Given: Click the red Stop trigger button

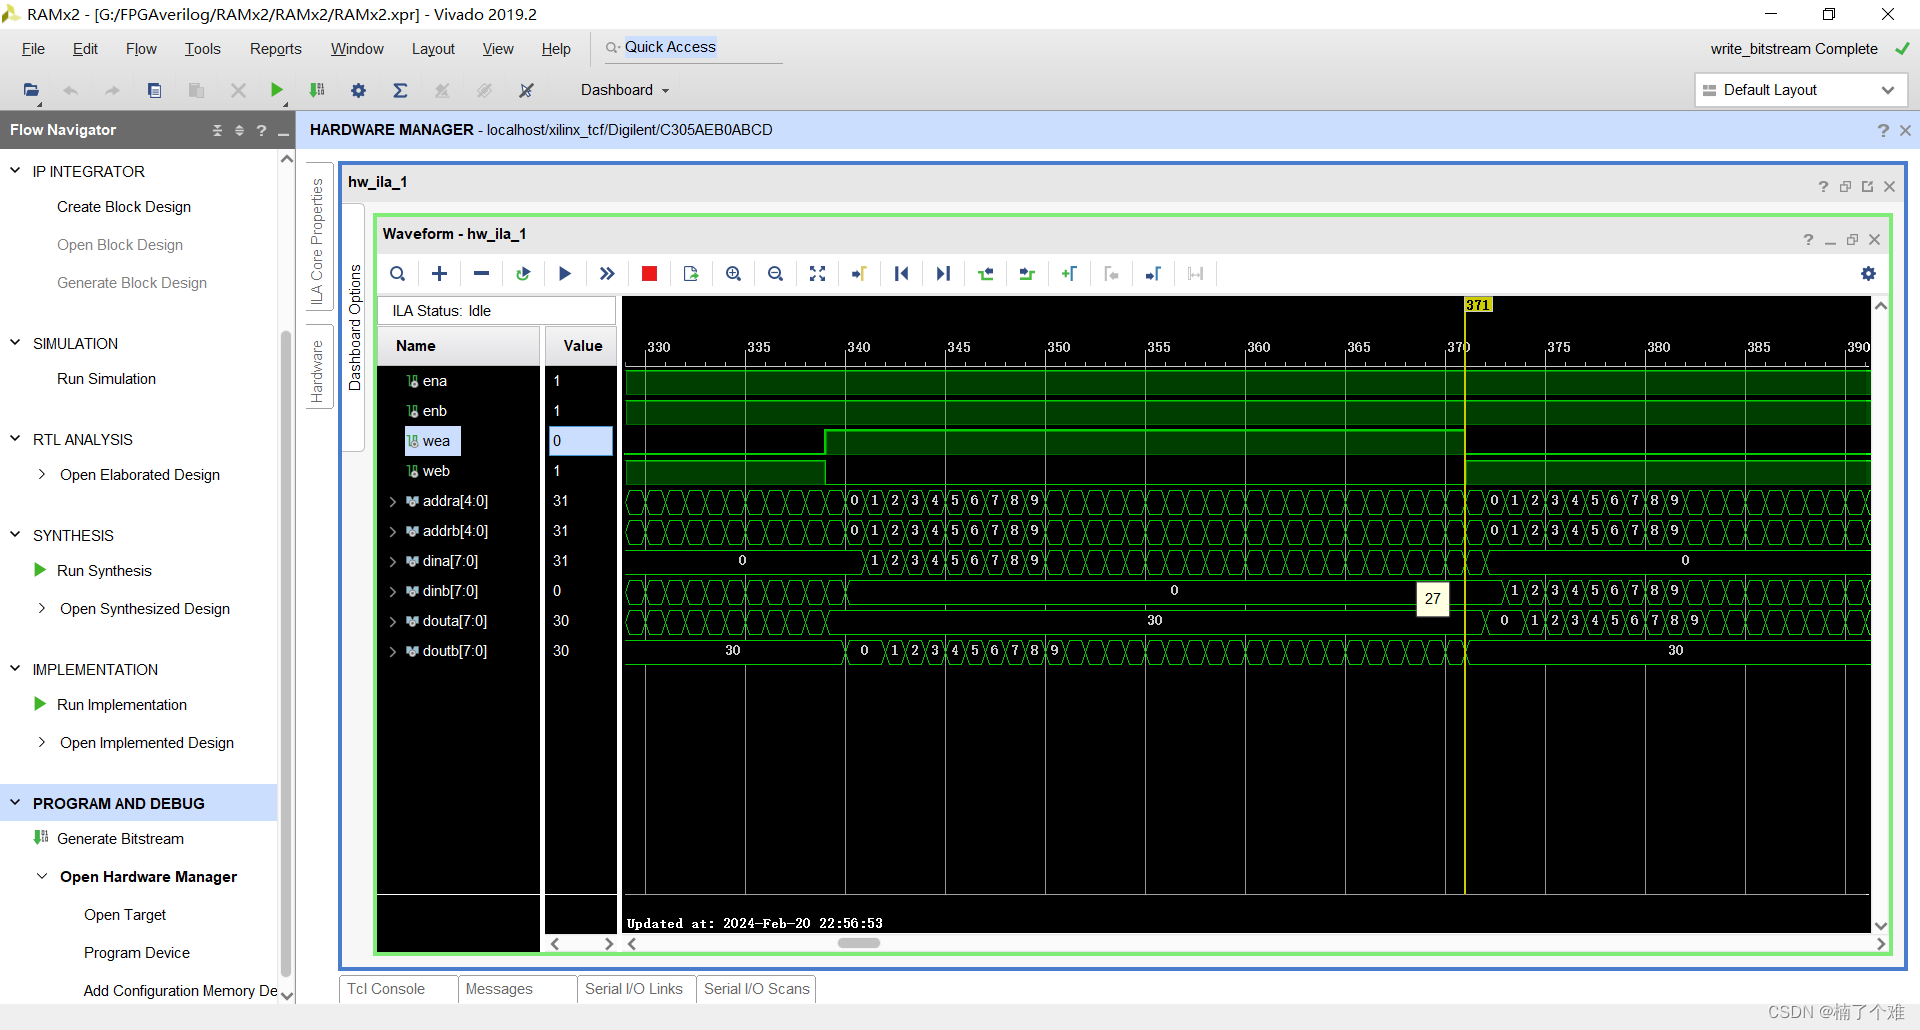Looking at the screenshot, I should click(x=649, y=274).
